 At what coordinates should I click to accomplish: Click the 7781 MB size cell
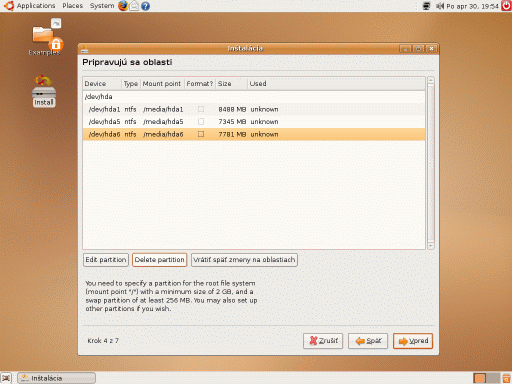[x=232, y=134]
